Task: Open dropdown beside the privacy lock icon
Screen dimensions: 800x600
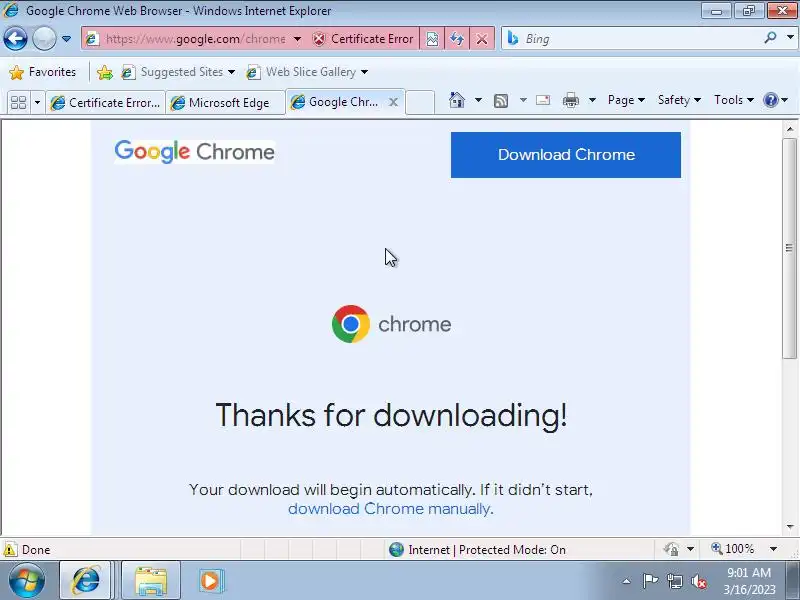Action: (x=690, y=549)
